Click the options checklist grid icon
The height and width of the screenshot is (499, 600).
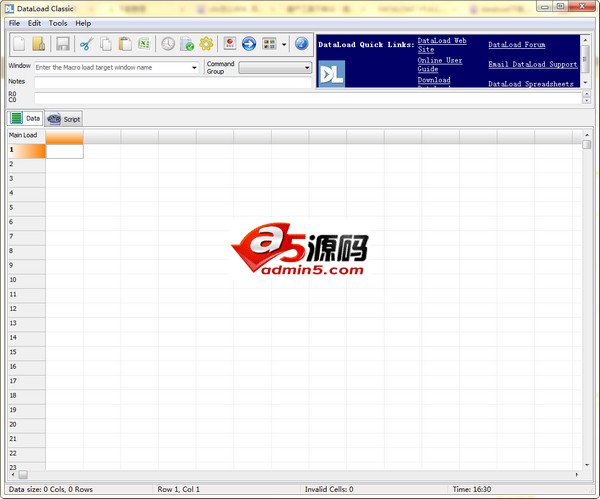269,44
